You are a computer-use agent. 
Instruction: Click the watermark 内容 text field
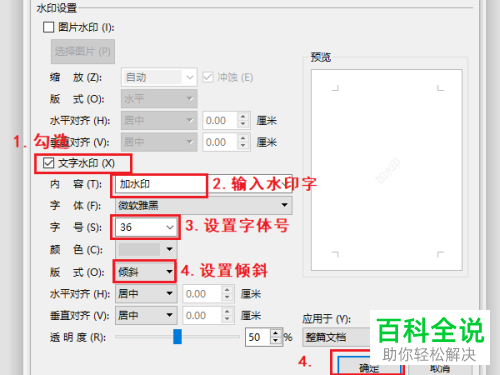coord(204,184)
